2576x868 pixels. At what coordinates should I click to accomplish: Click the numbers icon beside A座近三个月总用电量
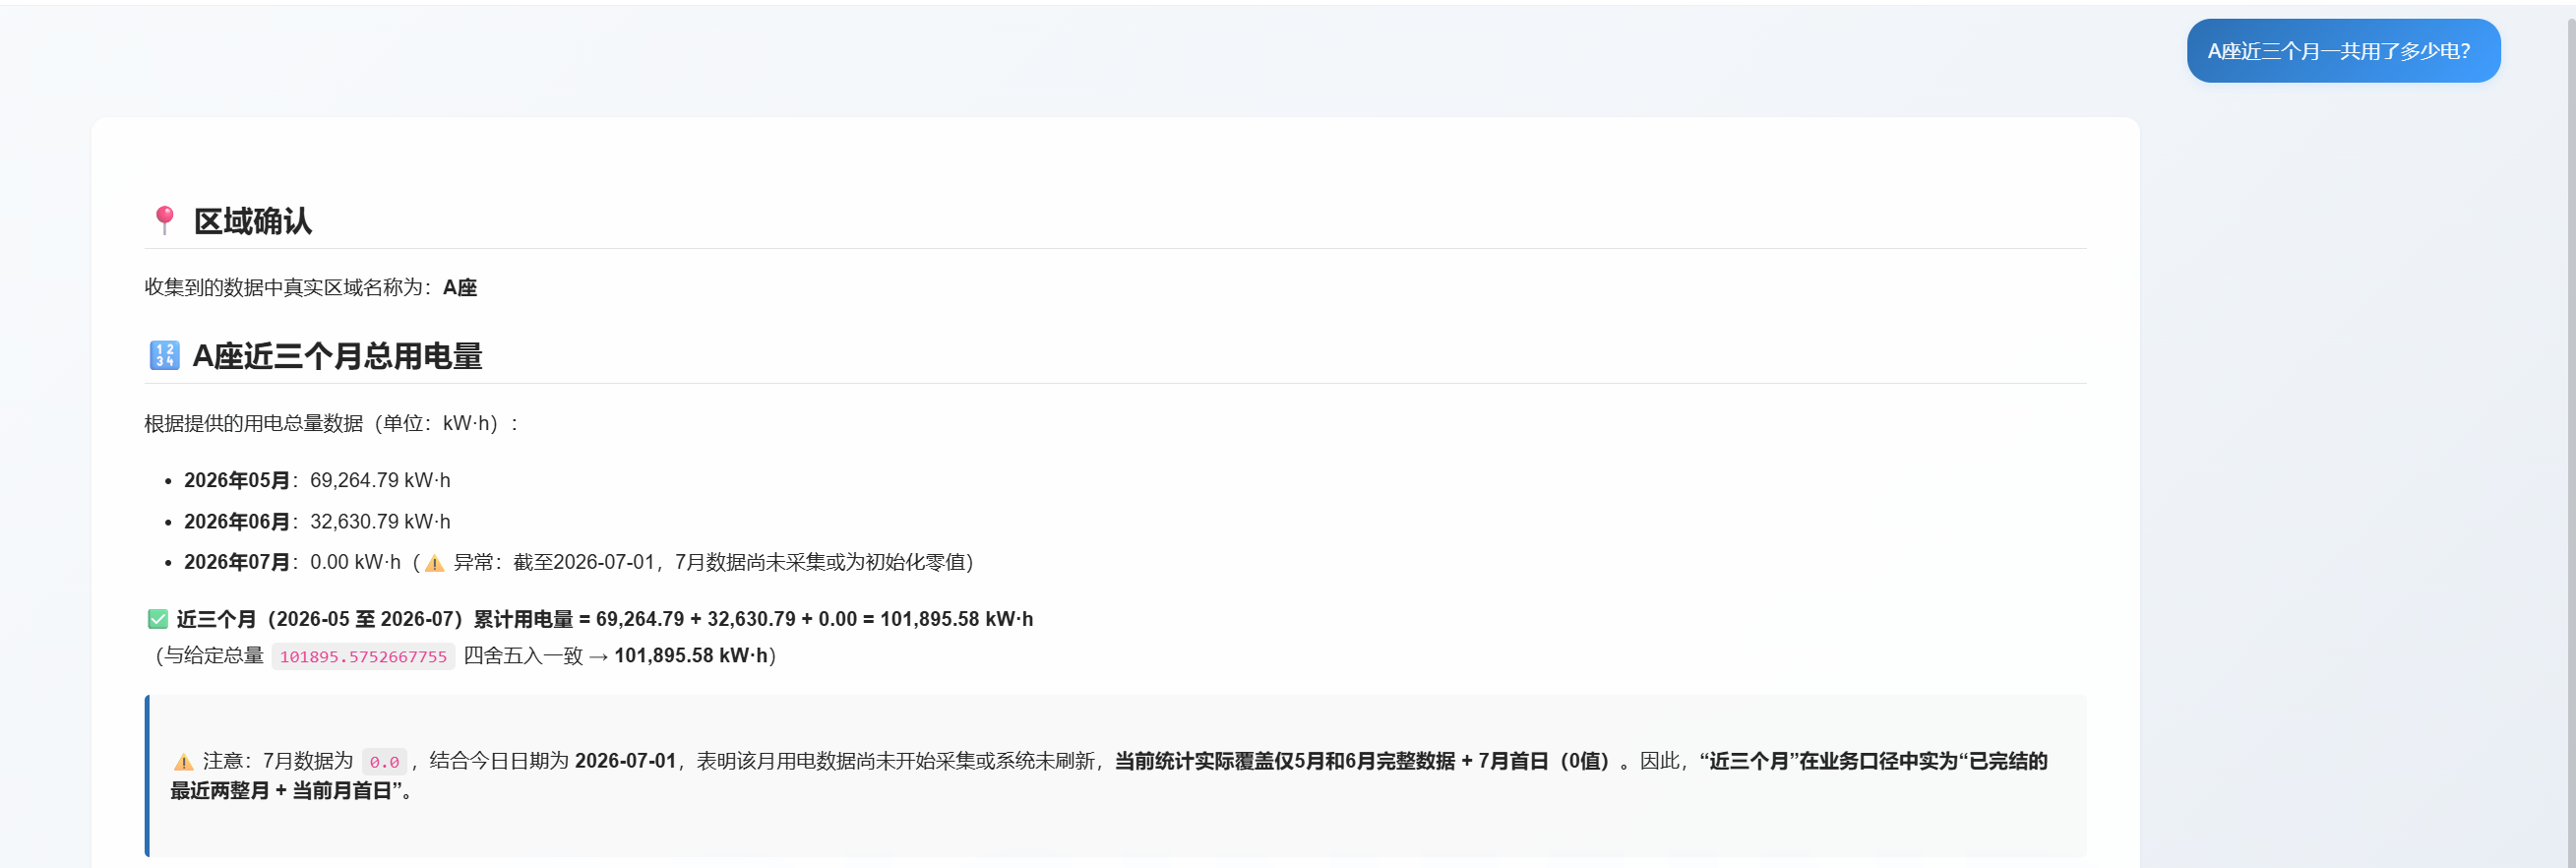point(164,355)
